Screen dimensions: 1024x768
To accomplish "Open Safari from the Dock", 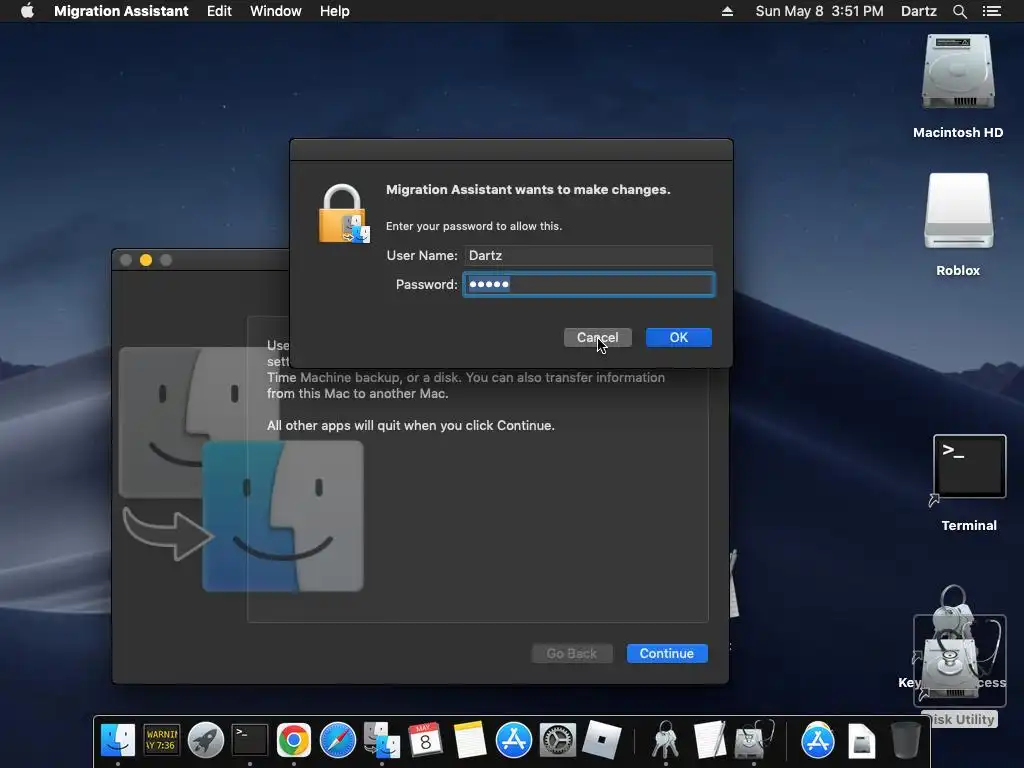I will [338, 740].
